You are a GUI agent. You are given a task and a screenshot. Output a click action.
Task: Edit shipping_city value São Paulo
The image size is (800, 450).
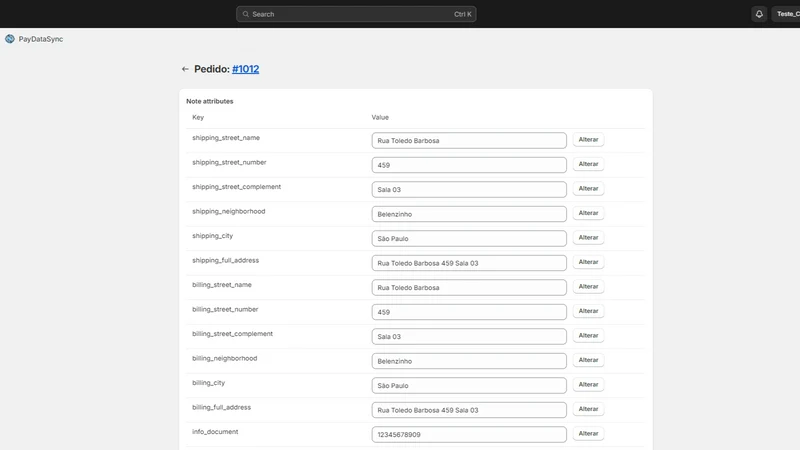coord(469,238)
